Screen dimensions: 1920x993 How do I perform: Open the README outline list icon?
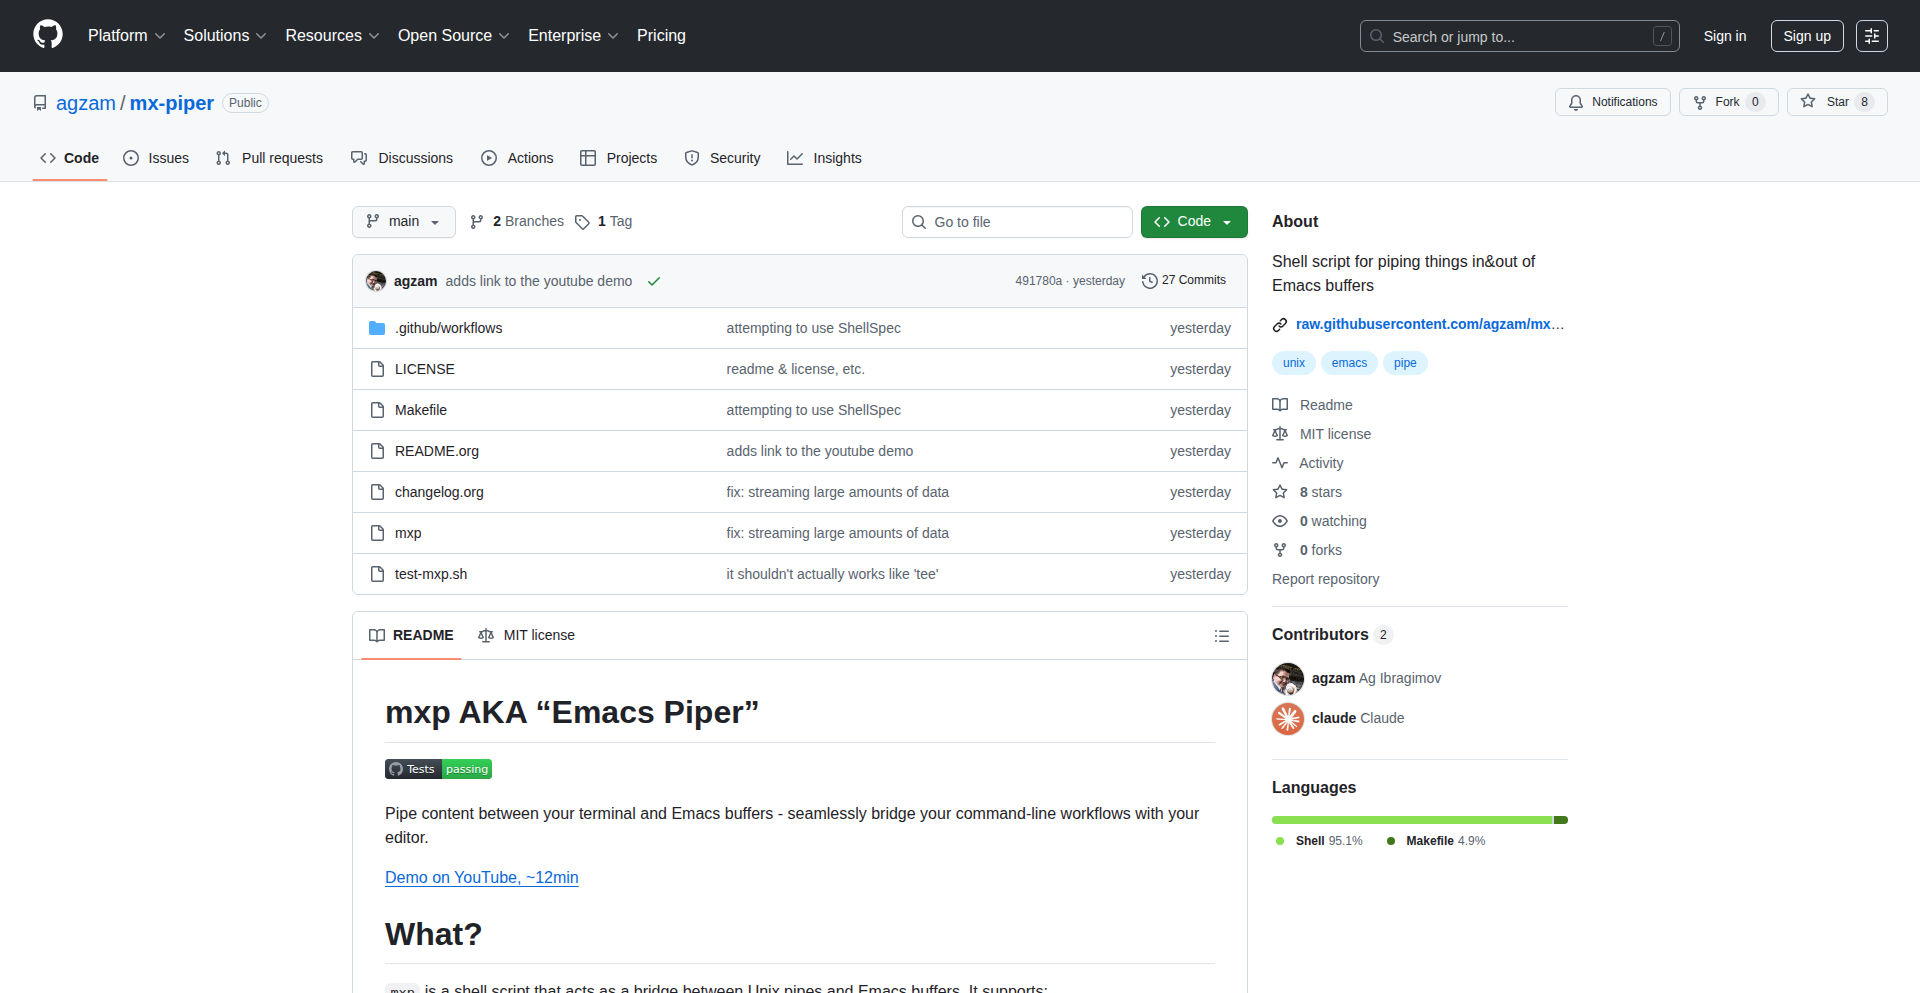click(1221, 636)
